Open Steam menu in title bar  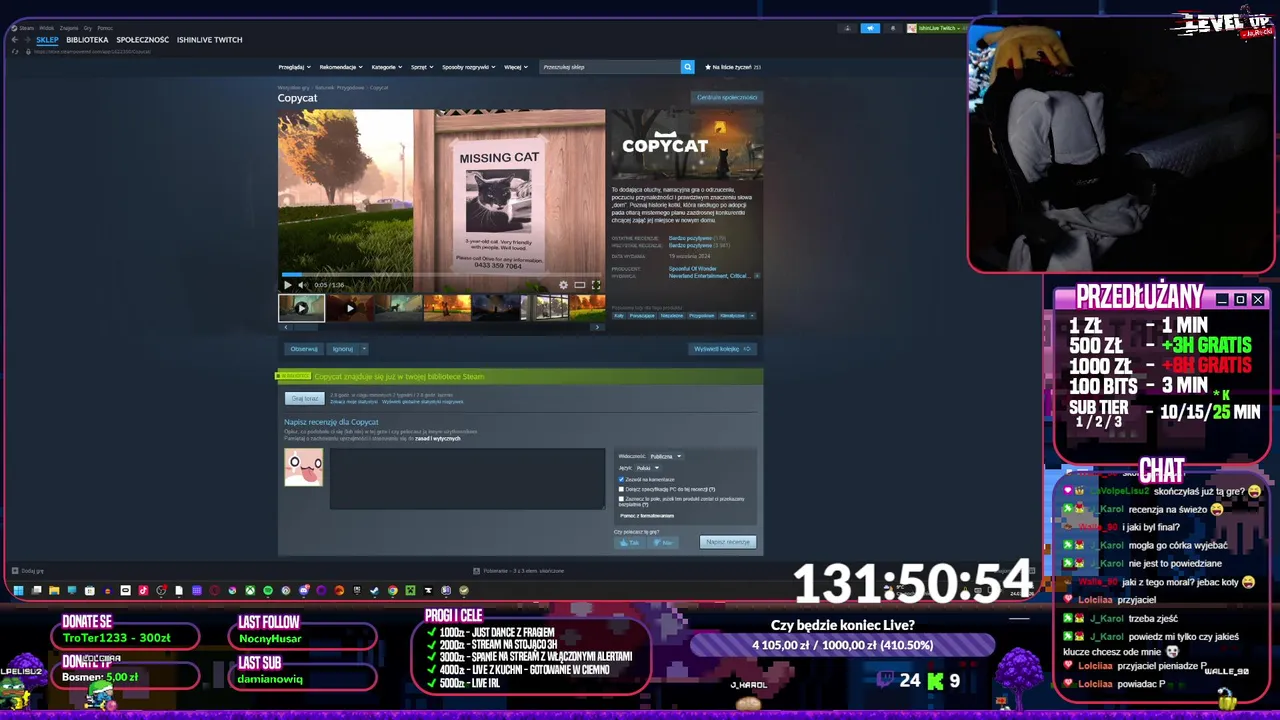24,28
